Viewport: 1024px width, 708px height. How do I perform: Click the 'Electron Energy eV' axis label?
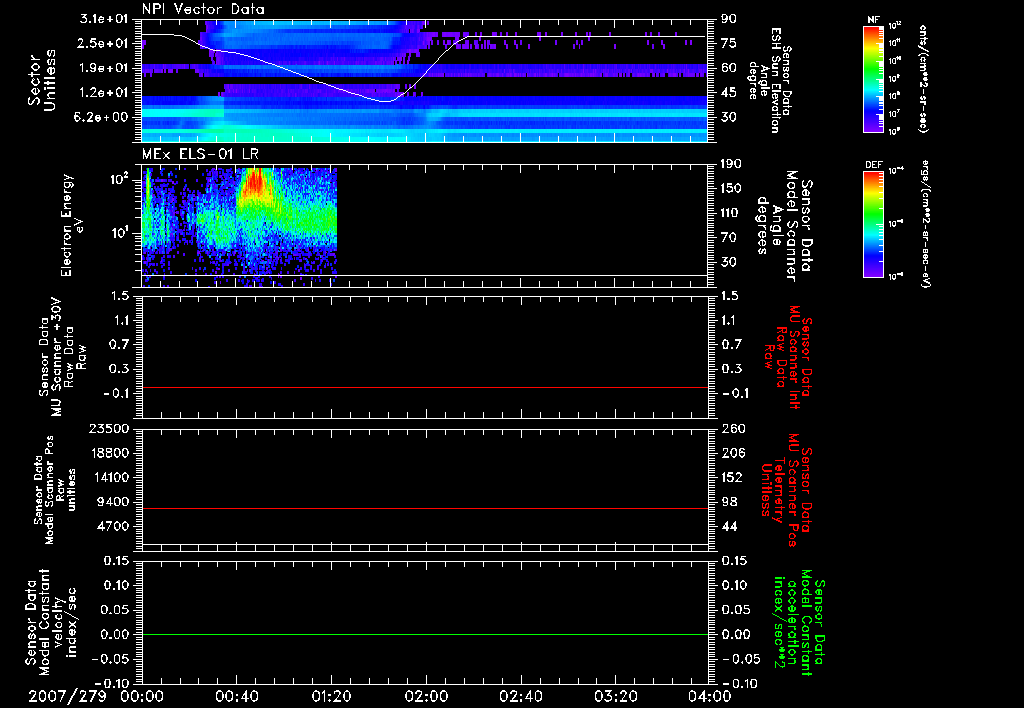(x=72, y=225)
